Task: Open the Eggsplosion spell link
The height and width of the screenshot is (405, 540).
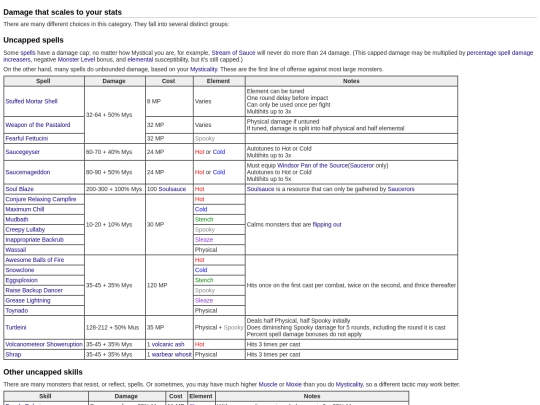Action: point(22,280)
